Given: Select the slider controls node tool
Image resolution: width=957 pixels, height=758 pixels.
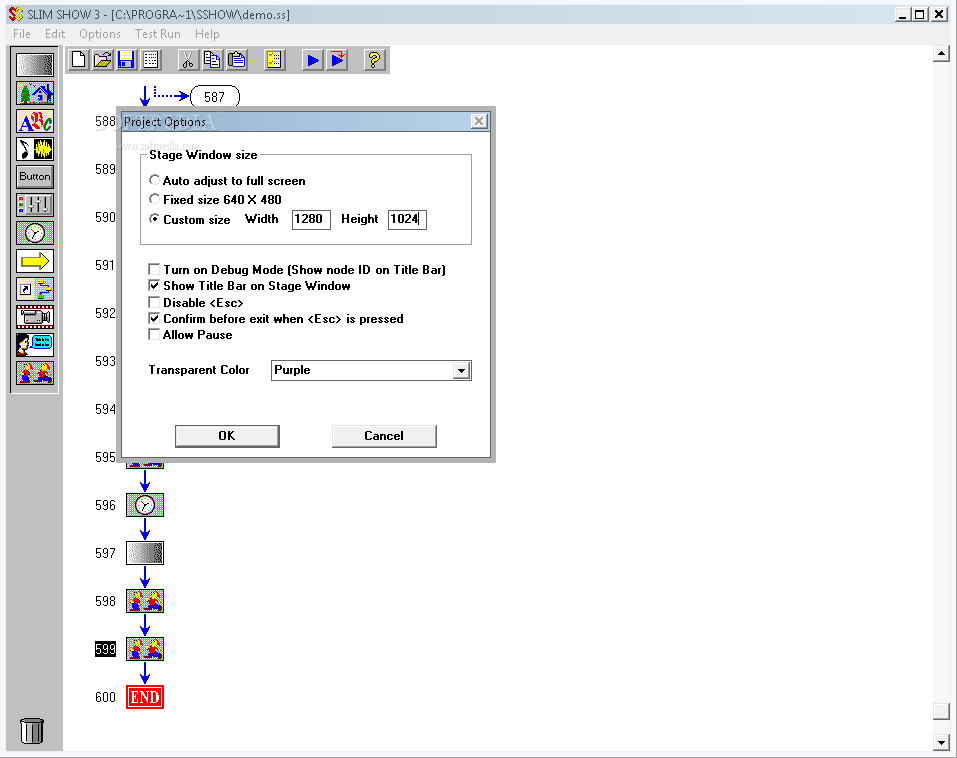Looking at the screenshot, I should 35,205.
